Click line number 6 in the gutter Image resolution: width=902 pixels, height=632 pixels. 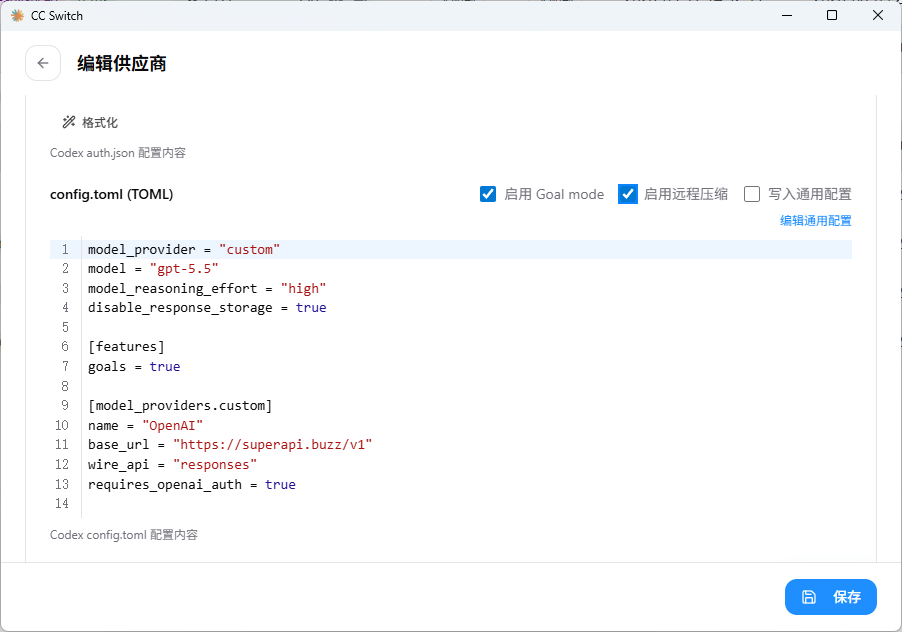(x=65, y=347)
